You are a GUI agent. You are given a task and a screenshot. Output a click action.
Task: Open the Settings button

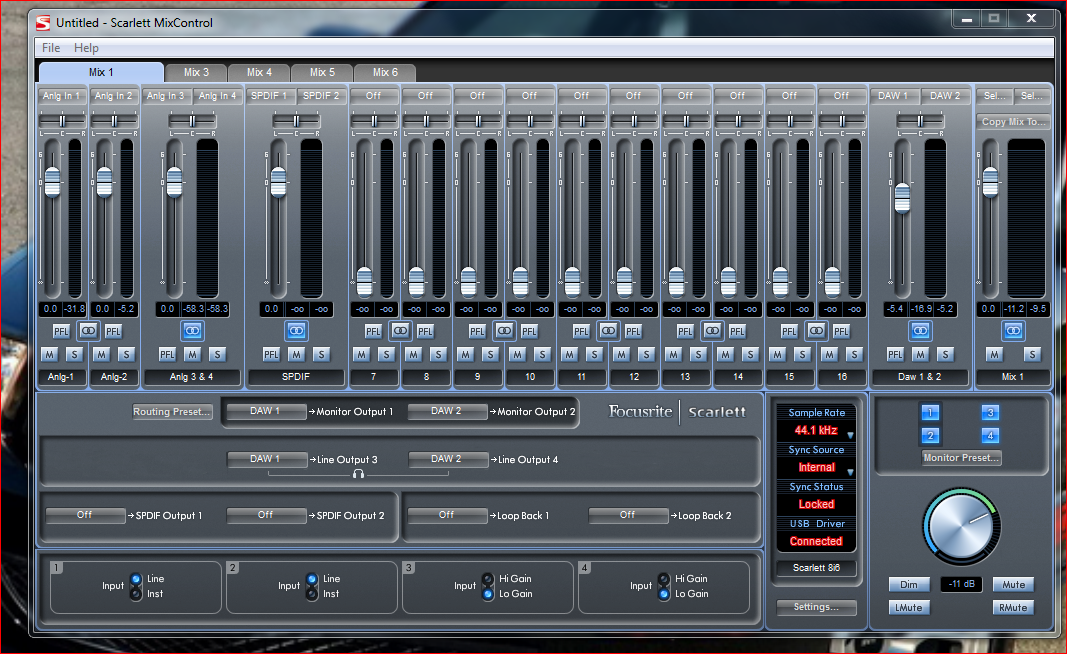[x=817, y=607]
